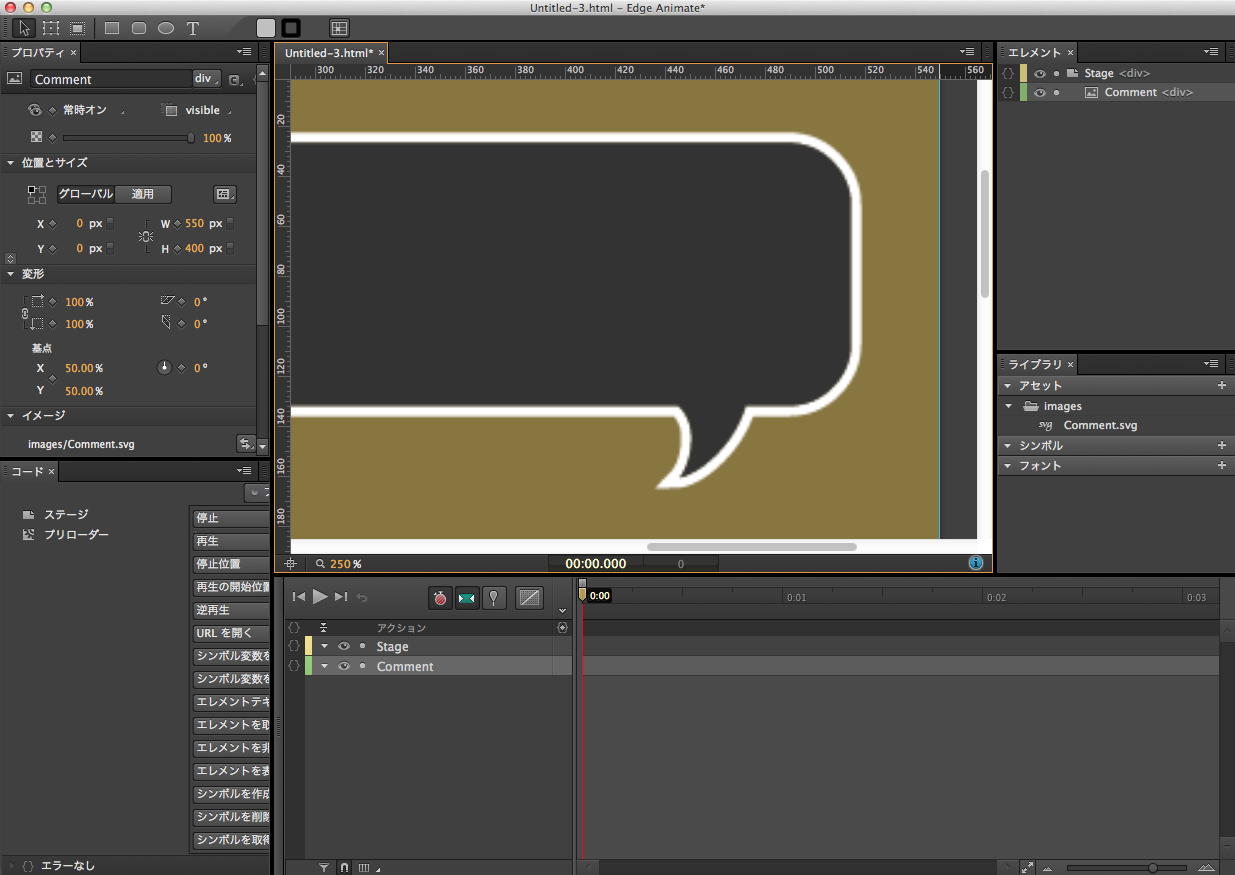Image resolution: width=1235 pixels, height=875 pixels.
Task: Toggle the link scale chain icon
Action: click(25, 313)
